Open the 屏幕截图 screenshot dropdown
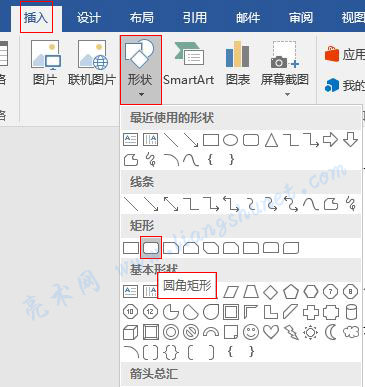 point(285,69)
